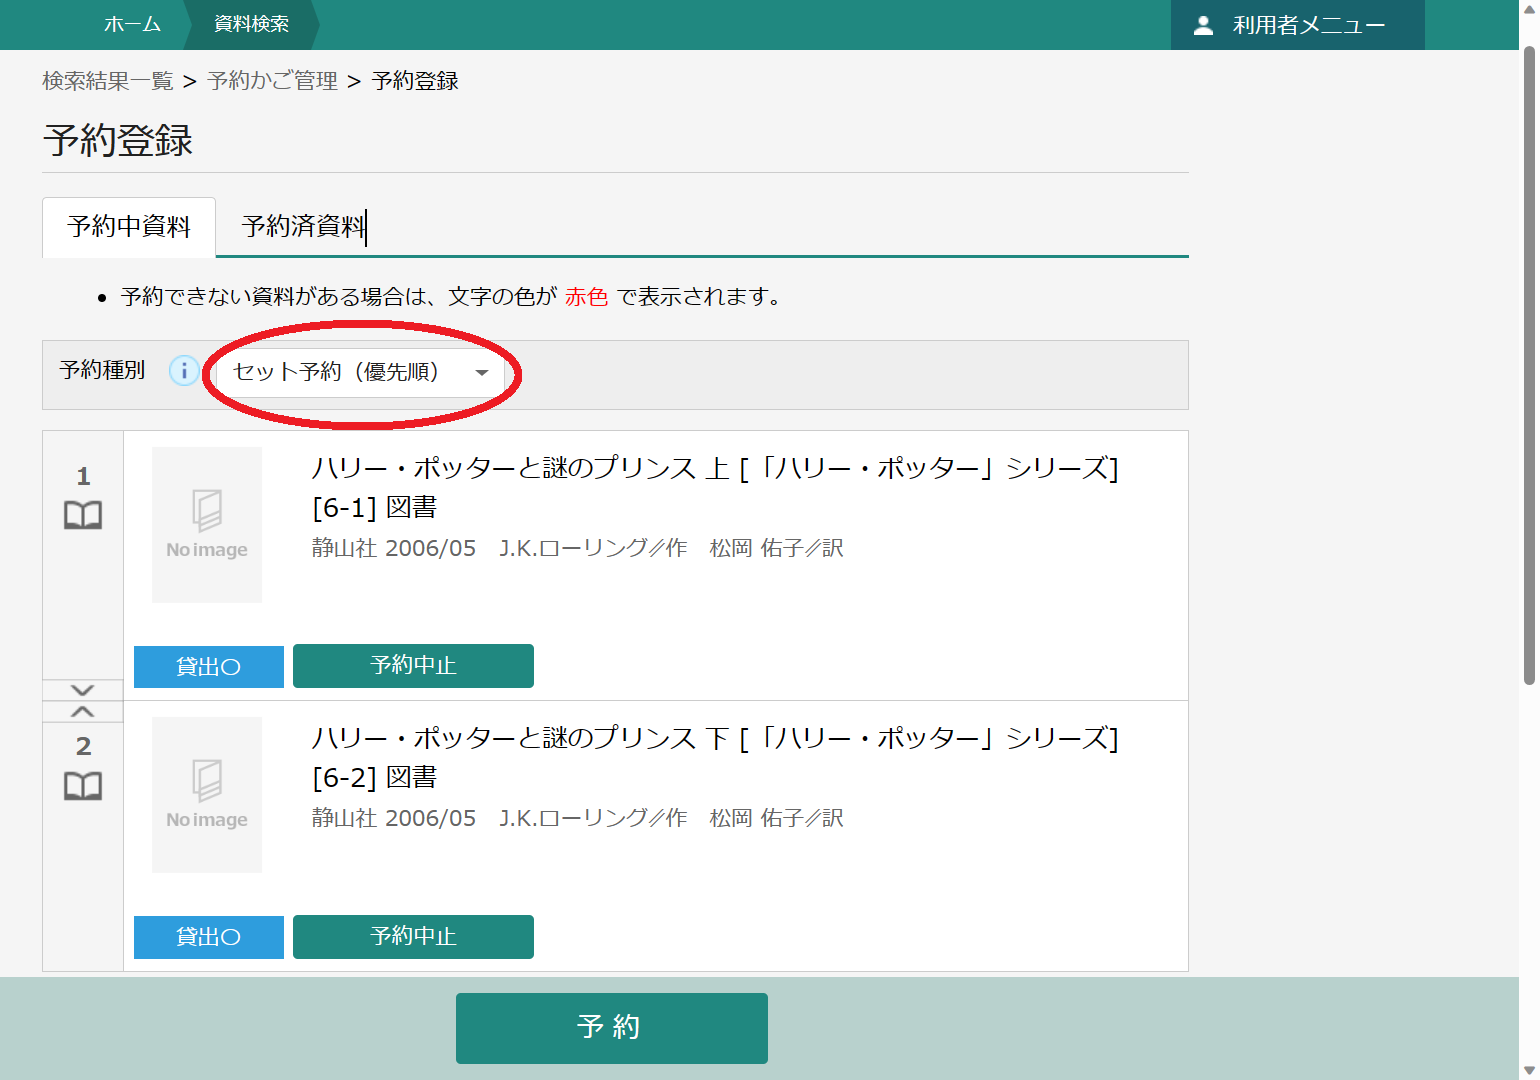Follow the 検索結果一覧 breadcrumb link

coord(108,81)
